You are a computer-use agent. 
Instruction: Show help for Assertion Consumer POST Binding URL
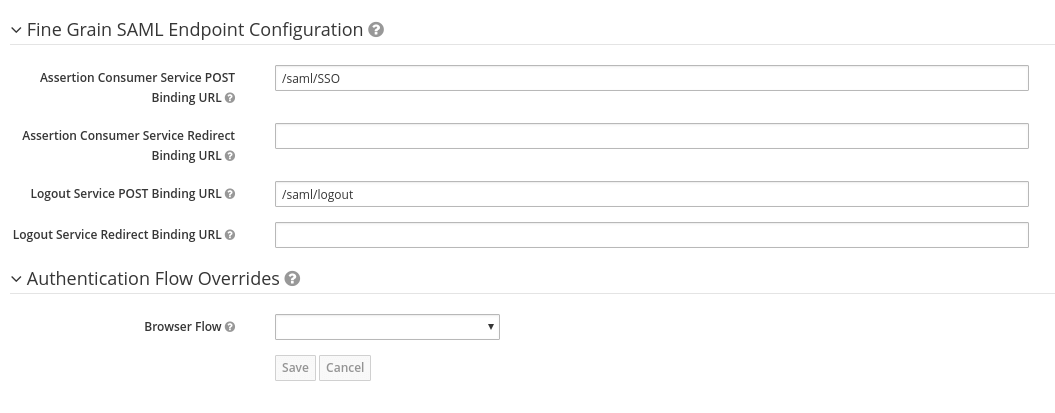click(x=230, y=98)
